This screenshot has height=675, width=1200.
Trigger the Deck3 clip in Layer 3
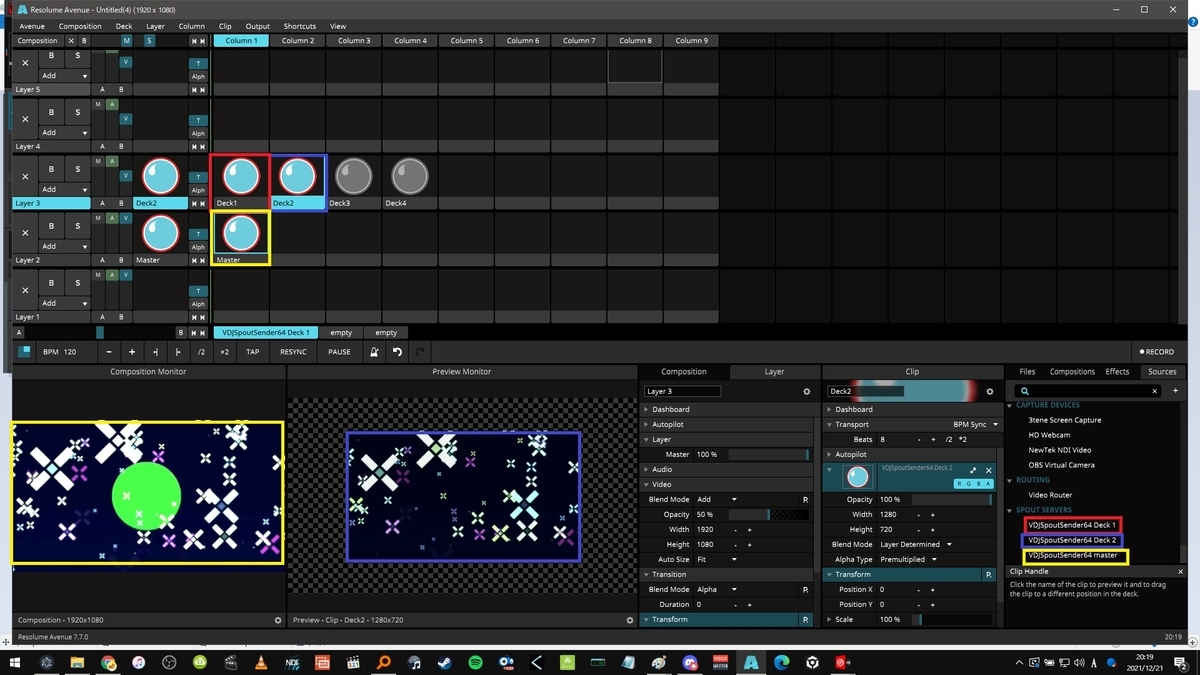point(353,177)
